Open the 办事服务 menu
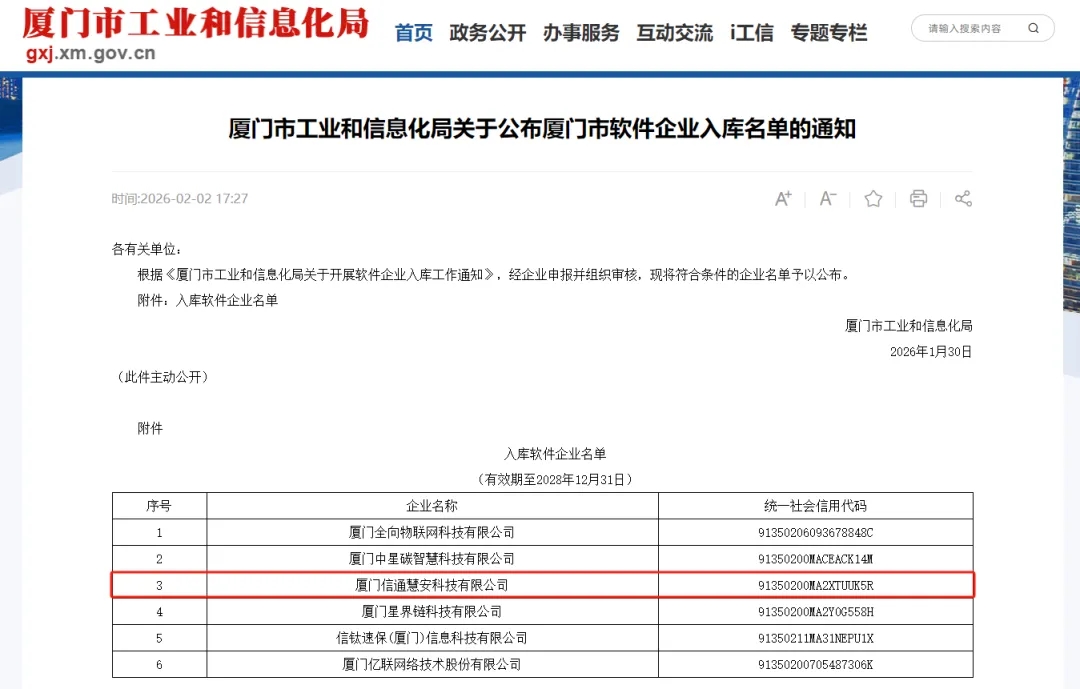 click(581, 33)
